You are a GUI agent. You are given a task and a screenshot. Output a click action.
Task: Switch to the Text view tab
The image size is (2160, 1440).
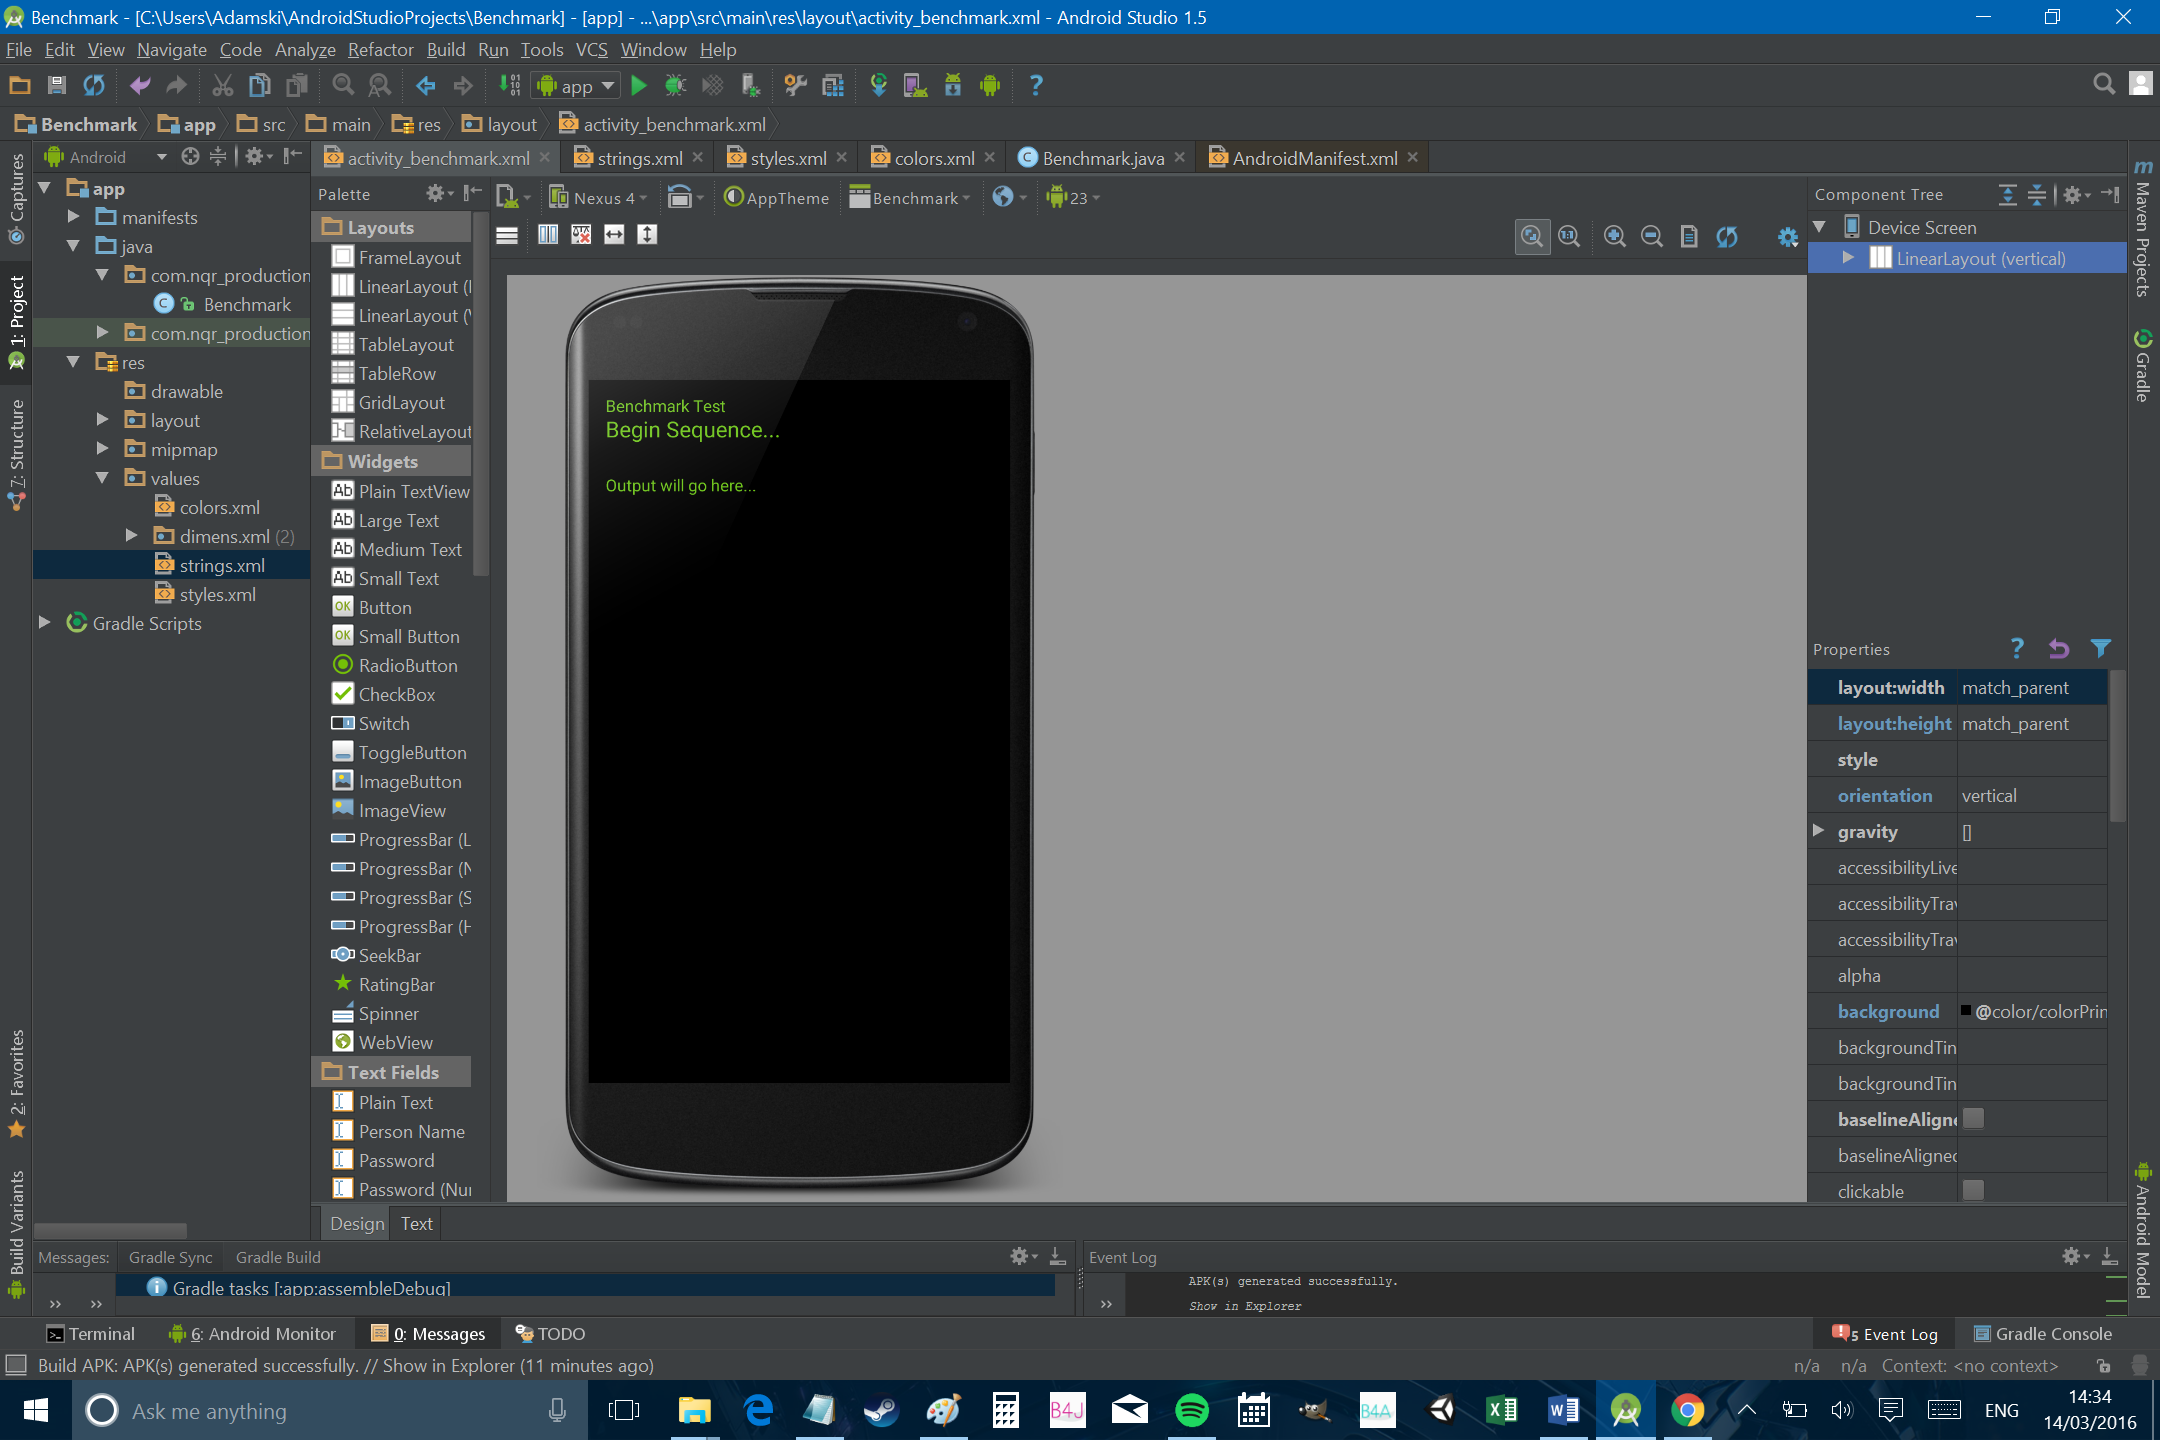pos(416,1223)
